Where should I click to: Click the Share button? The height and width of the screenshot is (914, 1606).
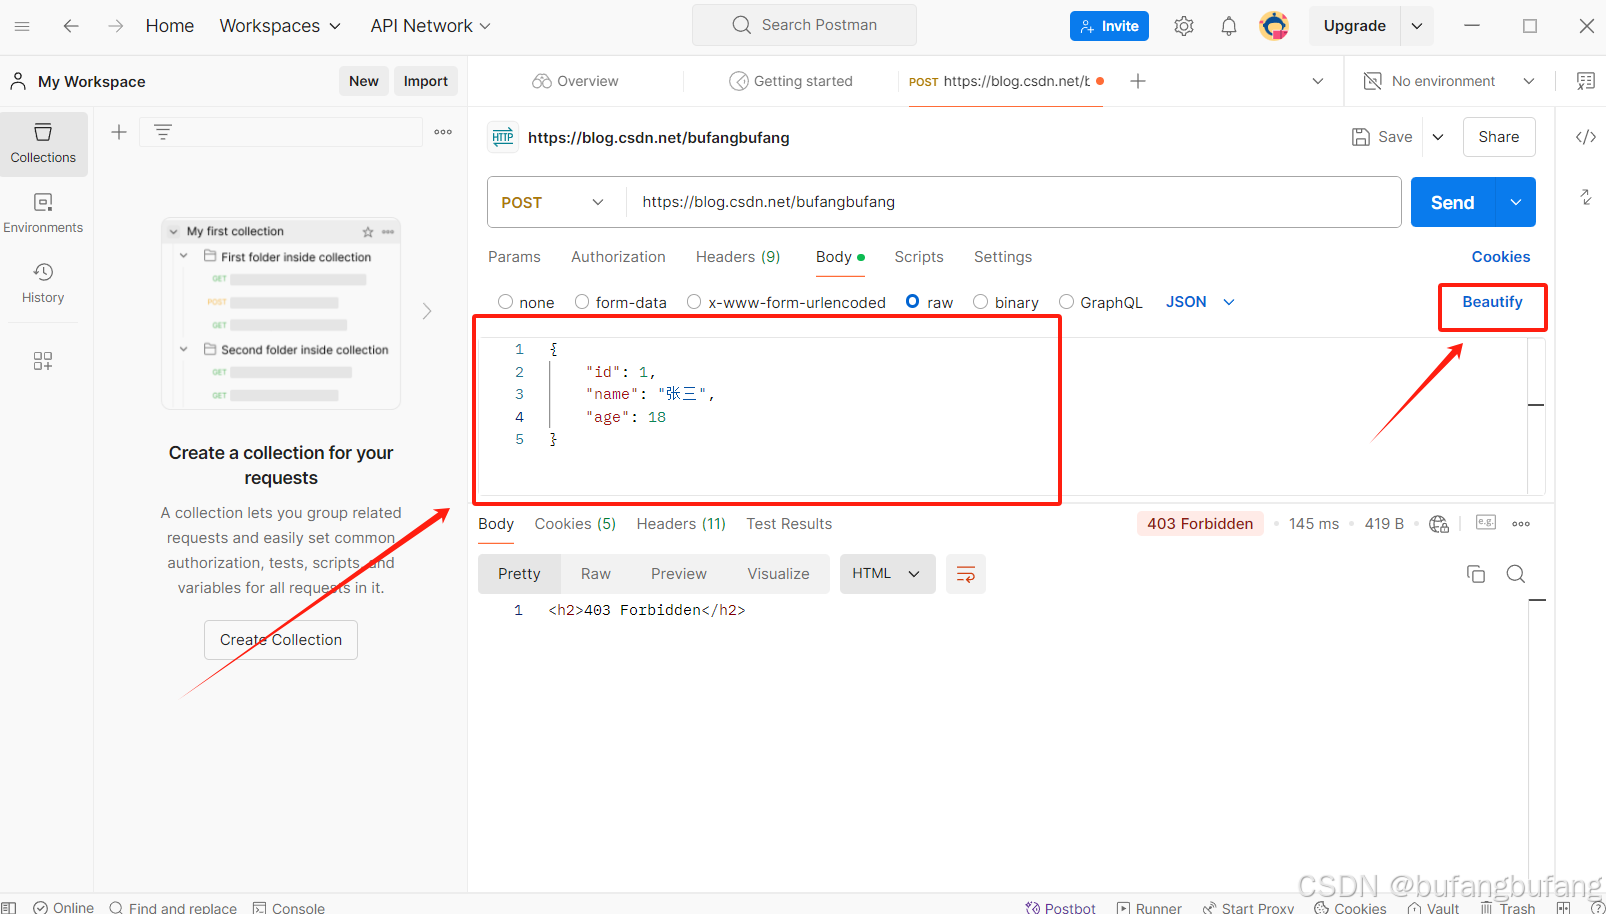(1499, 137)
